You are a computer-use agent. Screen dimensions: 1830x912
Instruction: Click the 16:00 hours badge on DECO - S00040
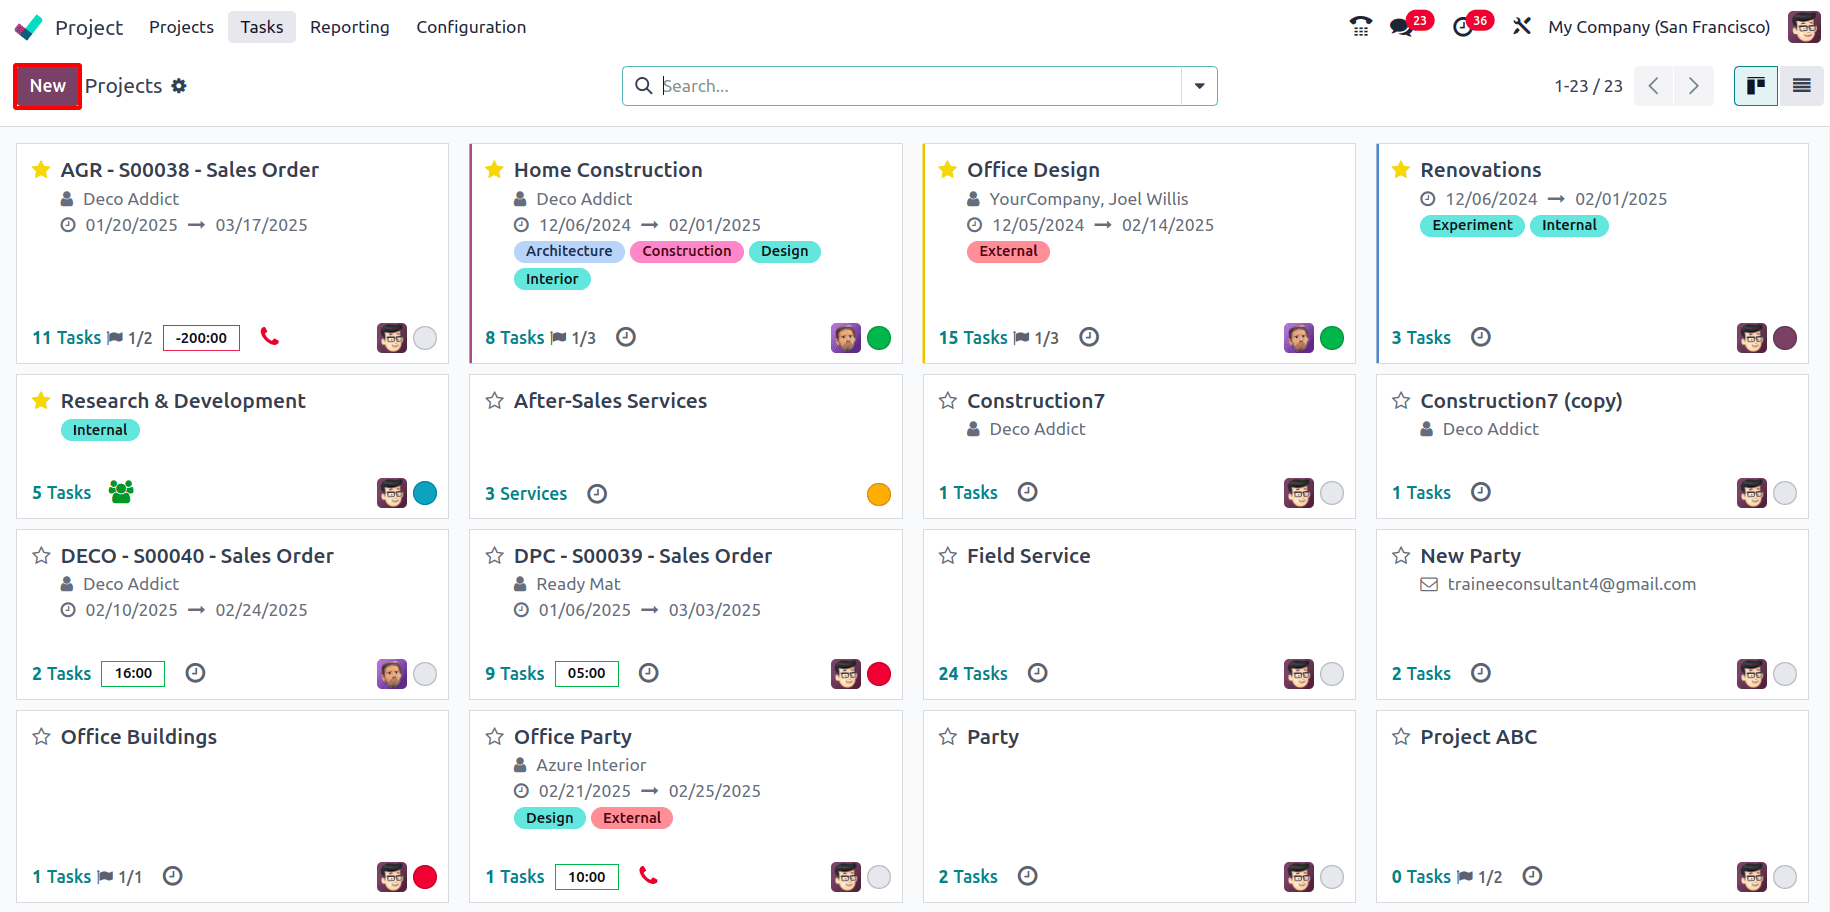pos(133,674)
